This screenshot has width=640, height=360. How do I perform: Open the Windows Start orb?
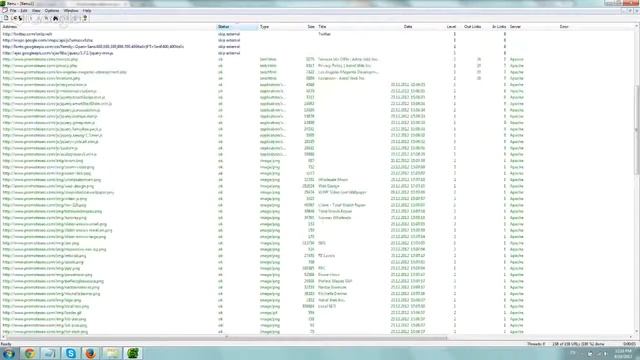pos(9,353)
